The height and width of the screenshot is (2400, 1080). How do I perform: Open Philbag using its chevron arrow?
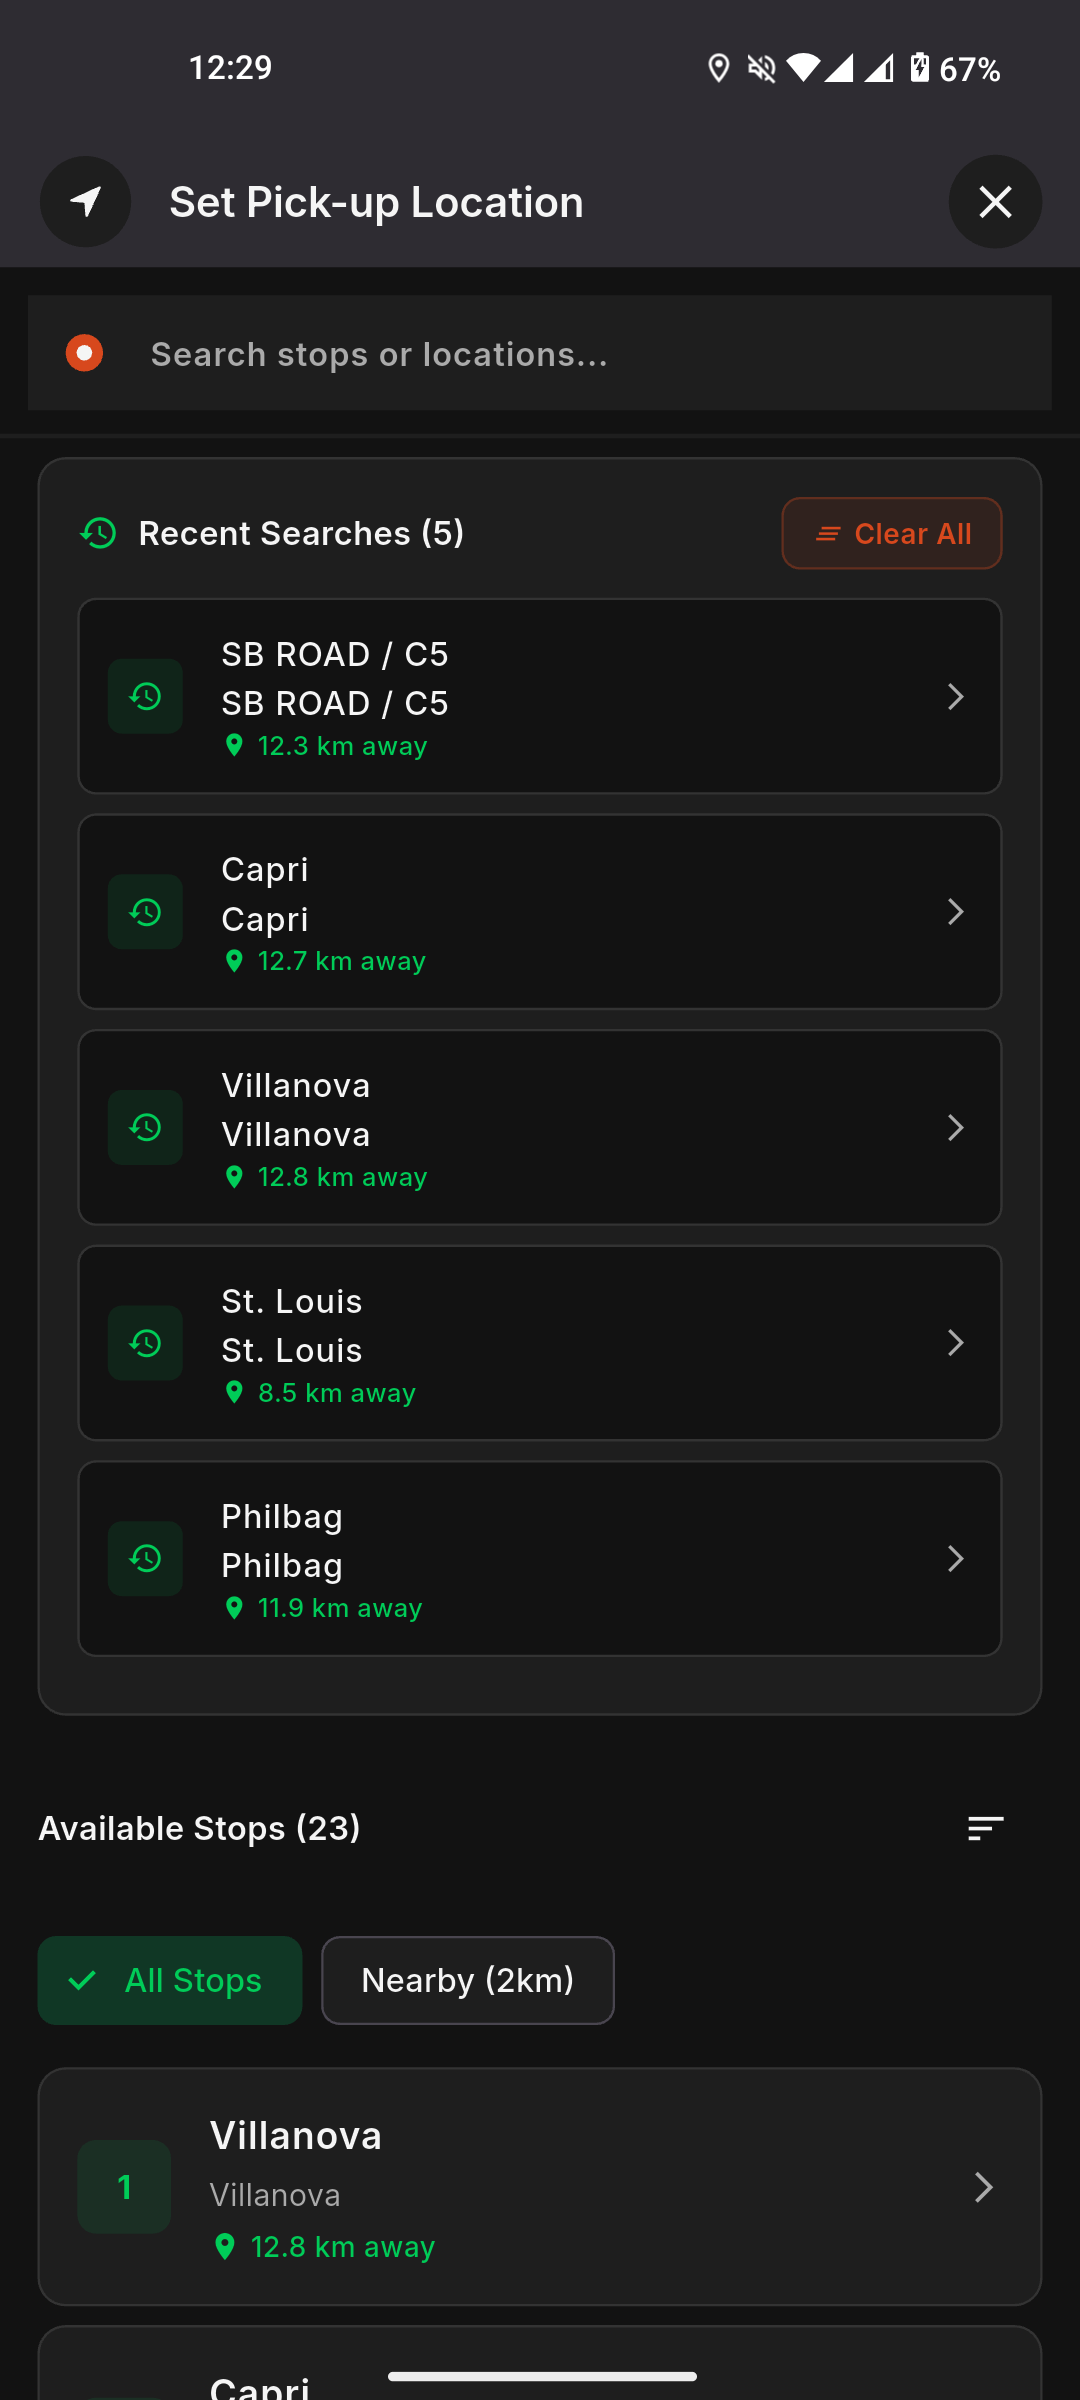955,1558
